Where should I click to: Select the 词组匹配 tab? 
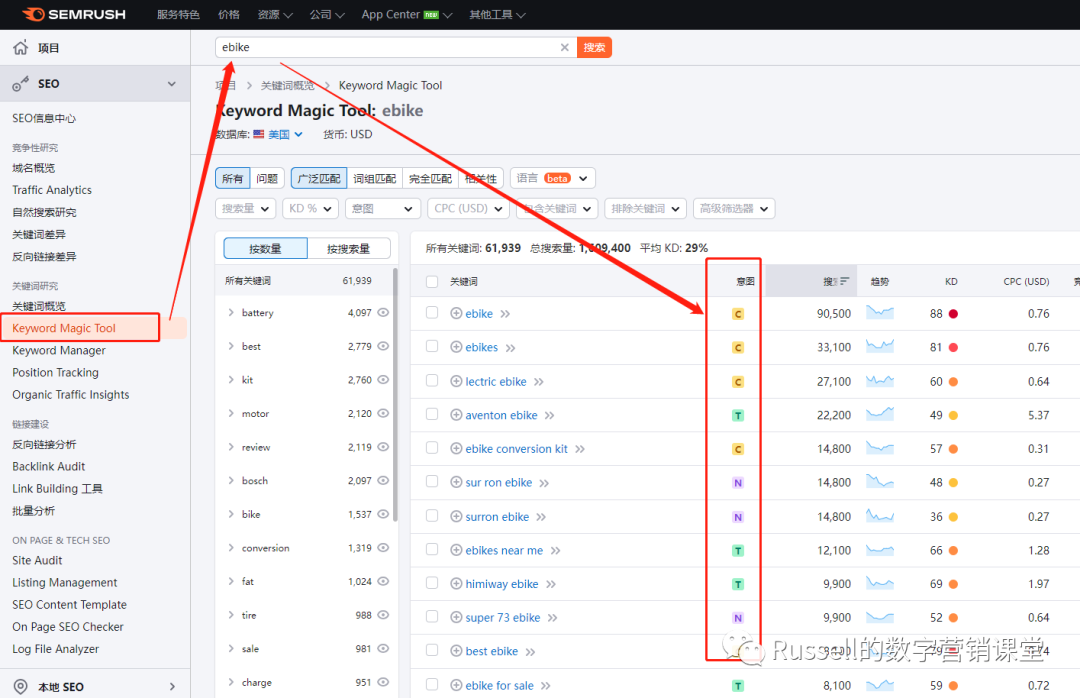pos(375,178)
